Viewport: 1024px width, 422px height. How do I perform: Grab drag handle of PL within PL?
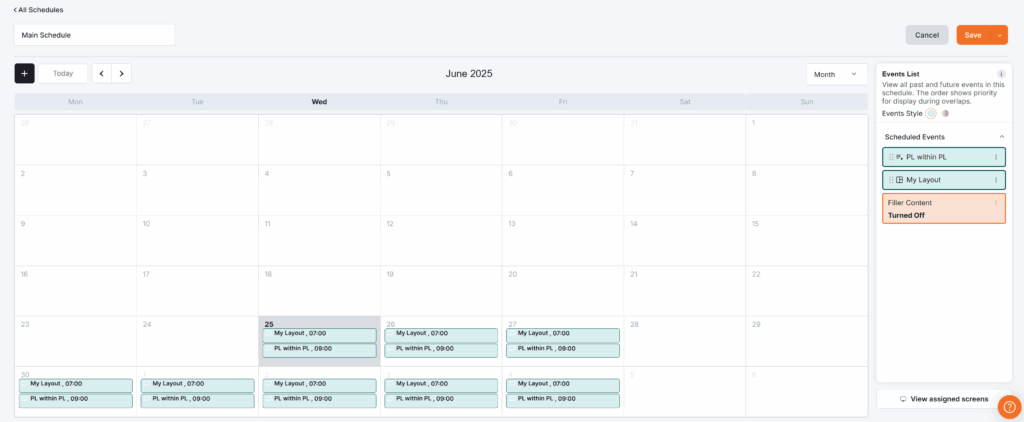click(891, 157)
